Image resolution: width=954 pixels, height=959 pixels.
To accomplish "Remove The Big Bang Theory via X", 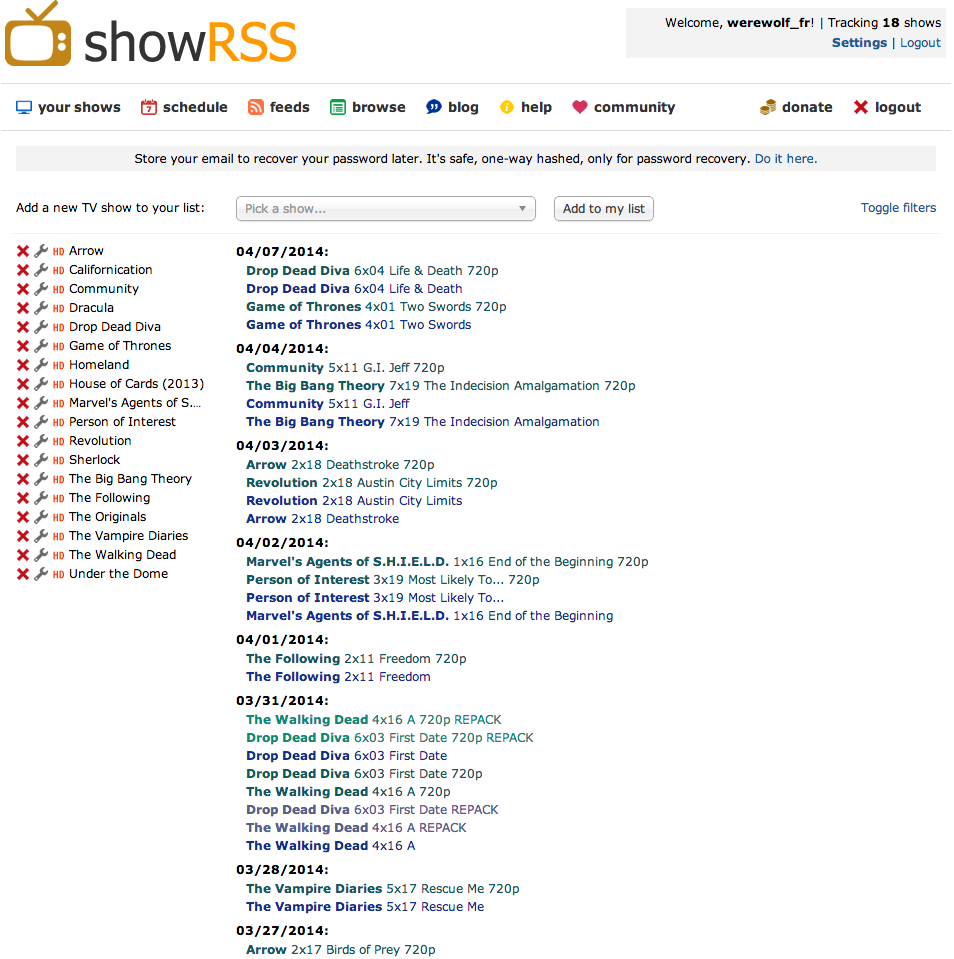I will point(23,478).
